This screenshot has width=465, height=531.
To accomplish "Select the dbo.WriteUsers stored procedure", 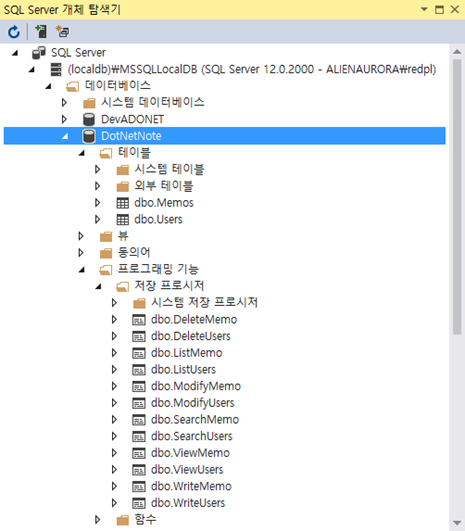I will 188,503.
